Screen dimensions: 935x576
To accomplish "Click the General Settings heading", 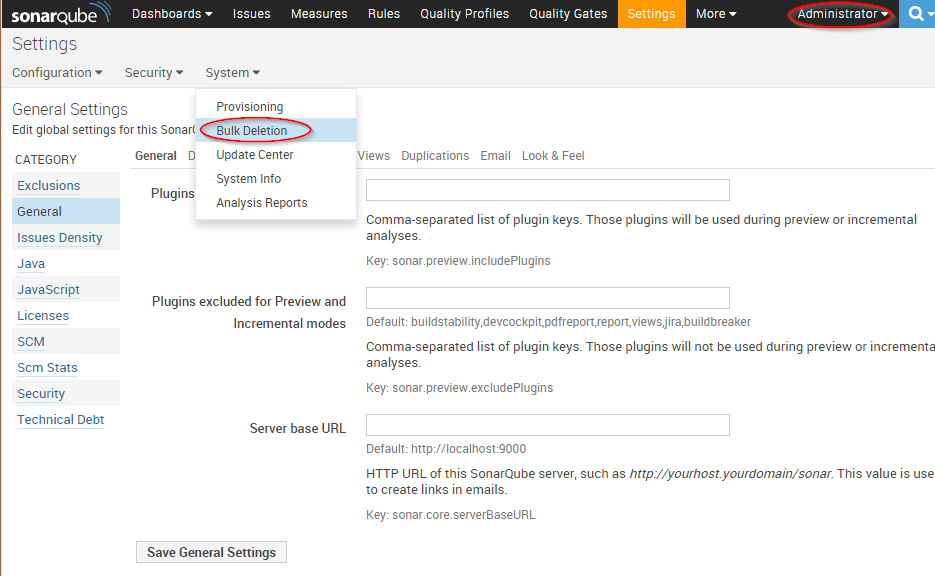I will pos(70,110).
